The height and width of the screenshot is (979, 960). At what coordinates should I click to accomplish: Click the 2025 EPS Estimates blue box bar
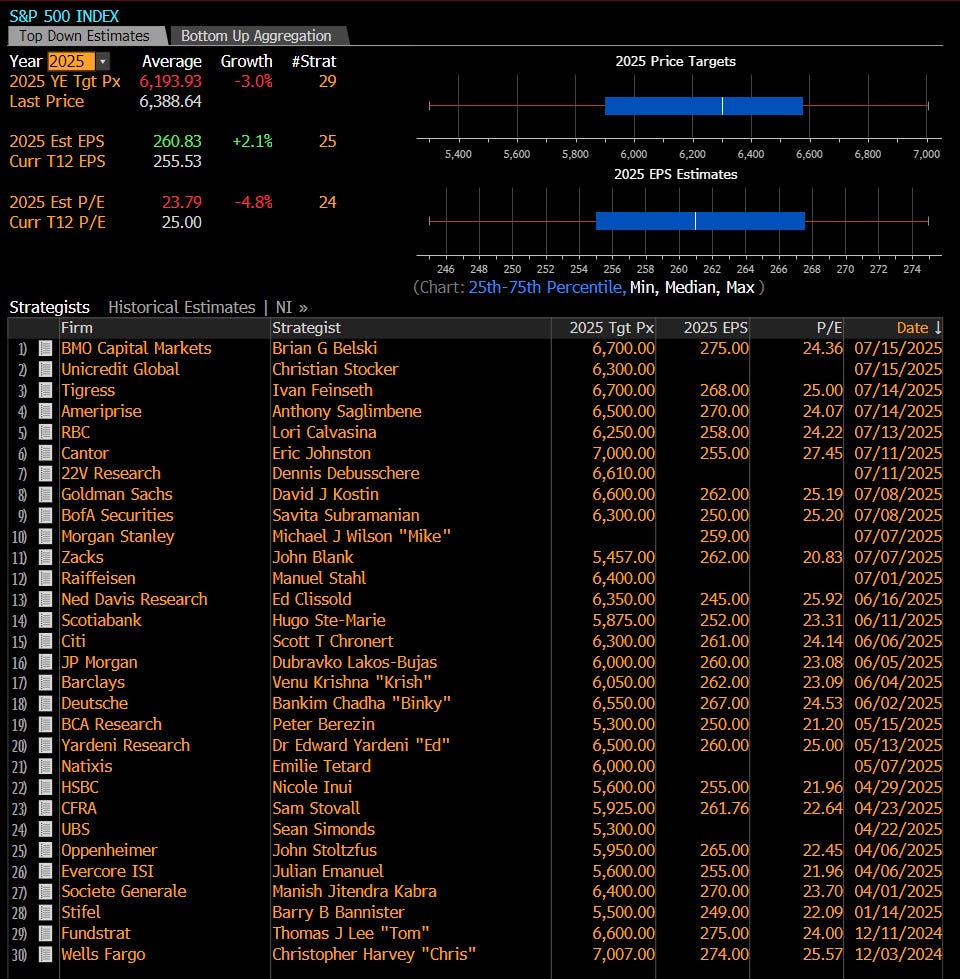coord(700,221)
